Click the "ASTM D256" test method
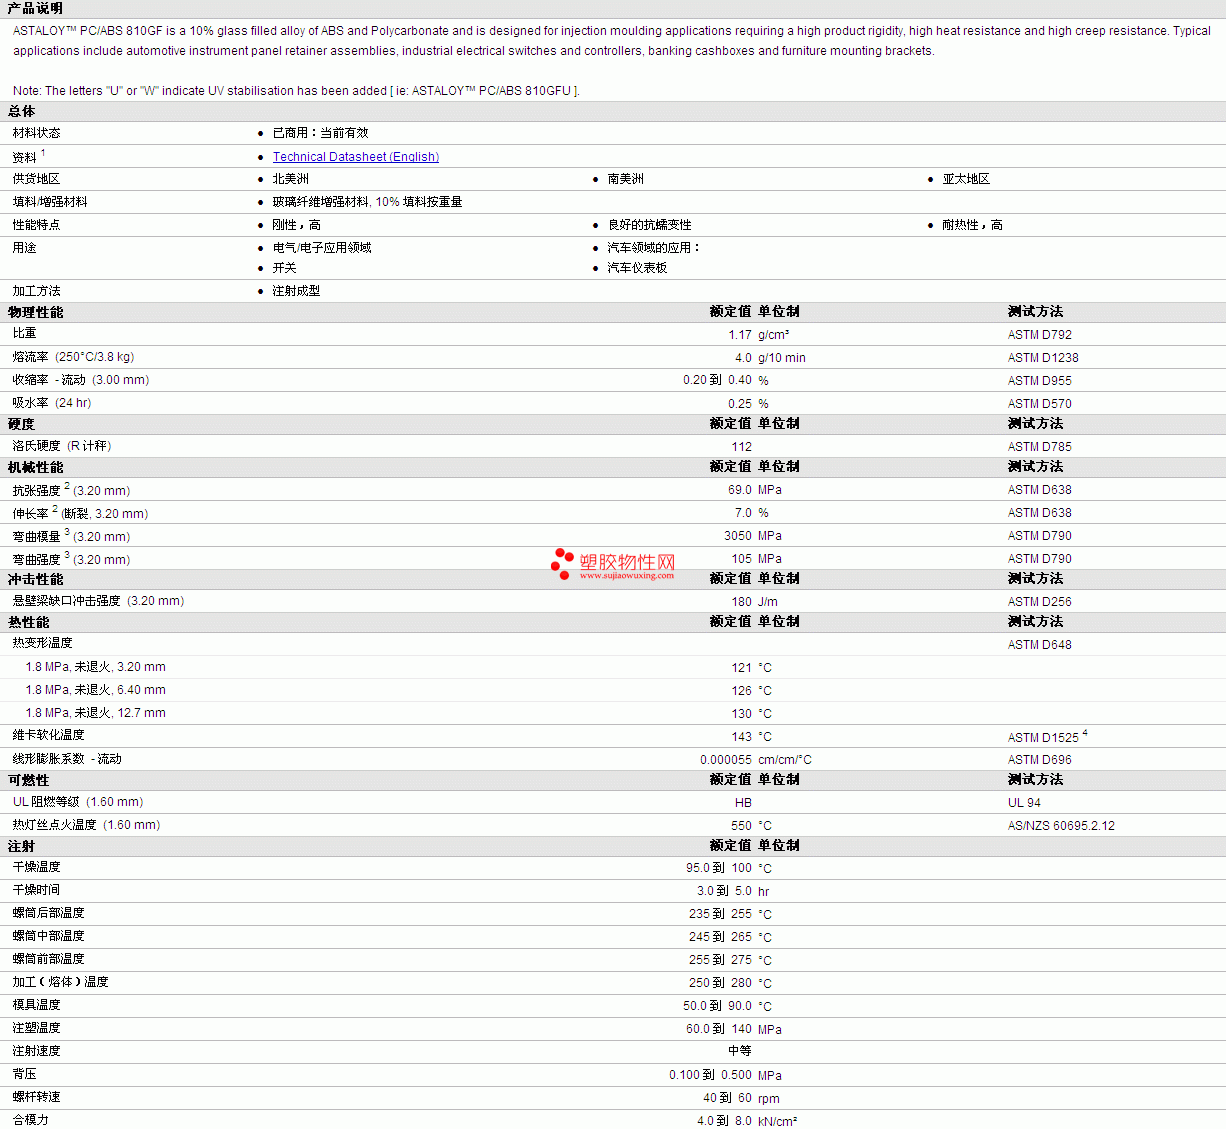The image size is (1226, 1129). click(1040, 602)
